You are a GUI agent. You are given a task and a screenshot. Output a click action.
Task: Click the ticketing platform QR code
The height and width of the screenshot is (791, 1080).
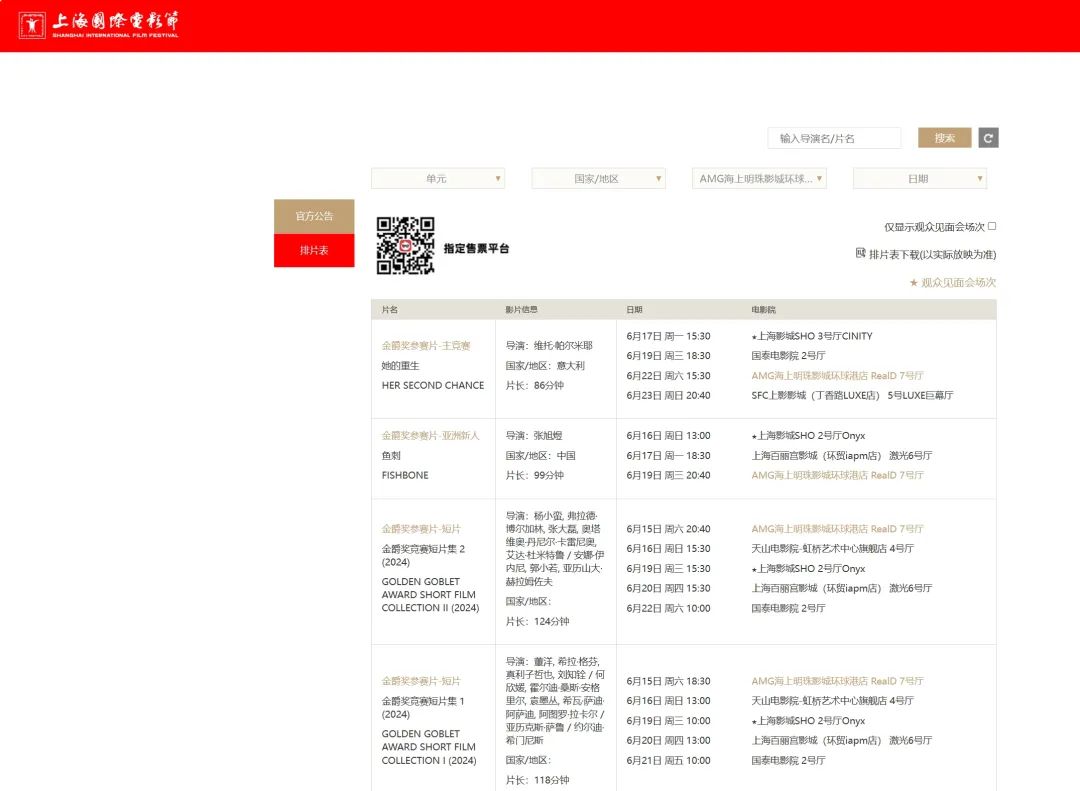coord(405,246)
